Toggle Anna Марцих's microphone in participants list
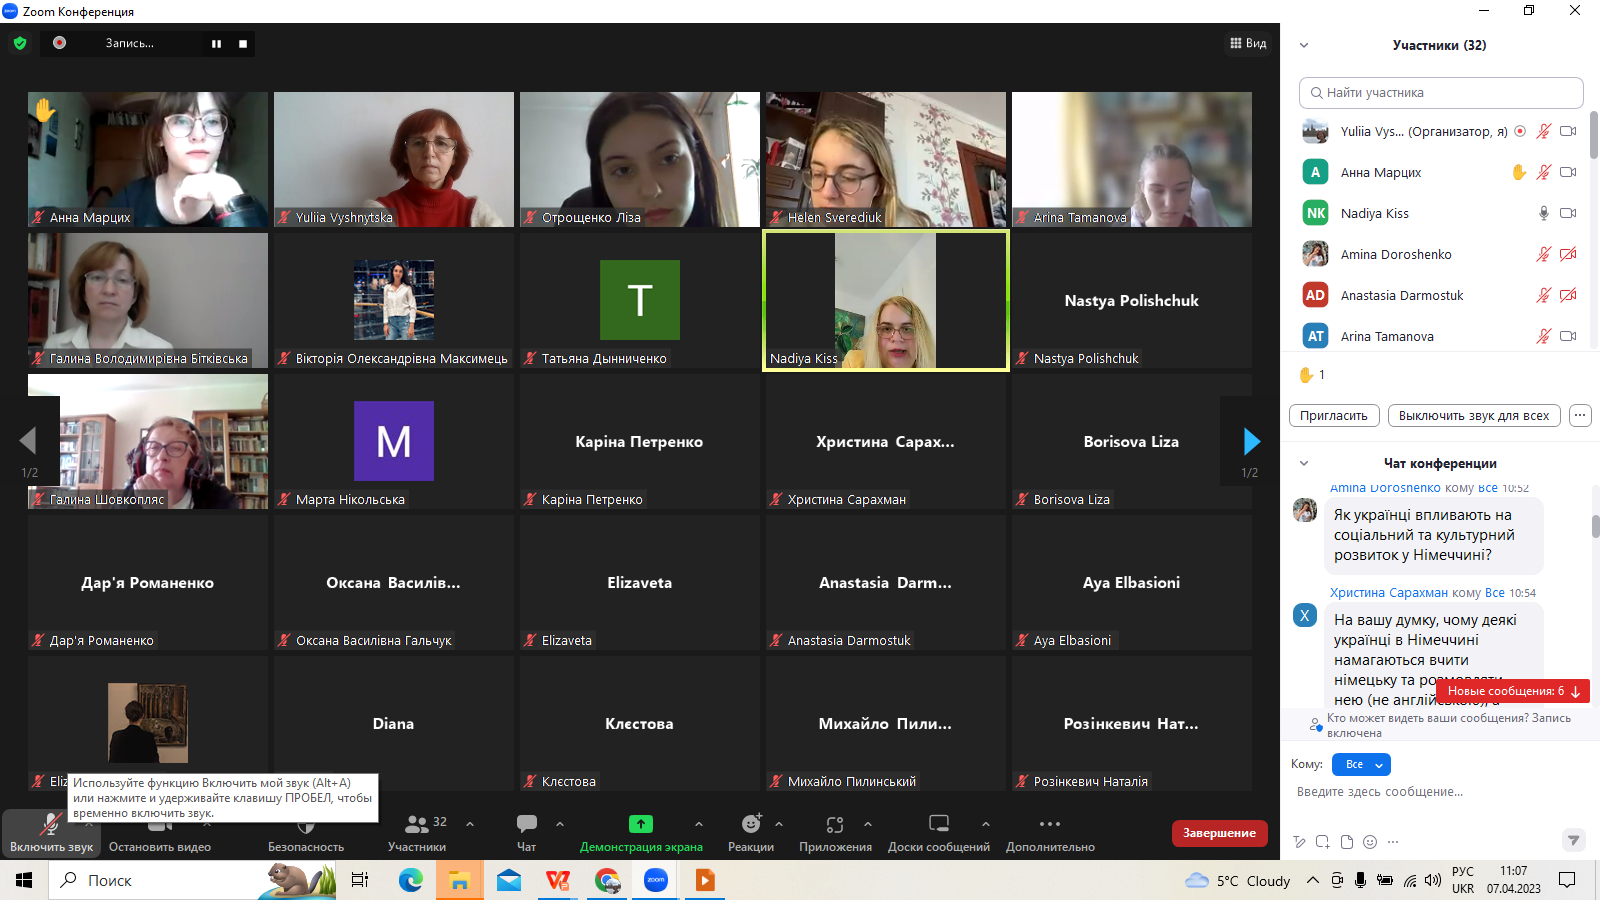This screenshot has width=1600, height=900. point(1543,172)
